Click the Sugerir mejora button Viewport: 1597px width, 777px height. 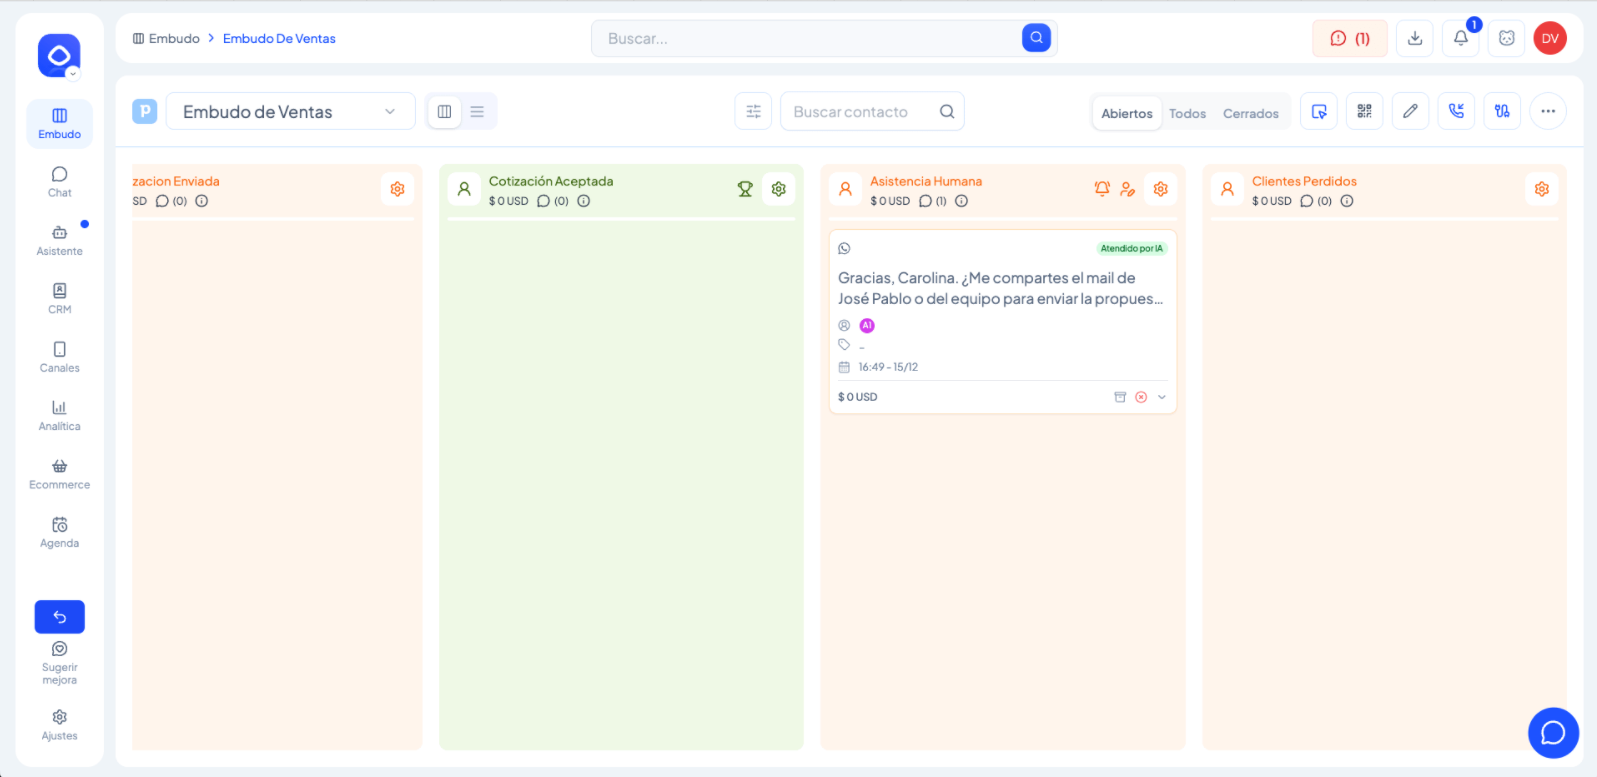(x=60, y=662)
